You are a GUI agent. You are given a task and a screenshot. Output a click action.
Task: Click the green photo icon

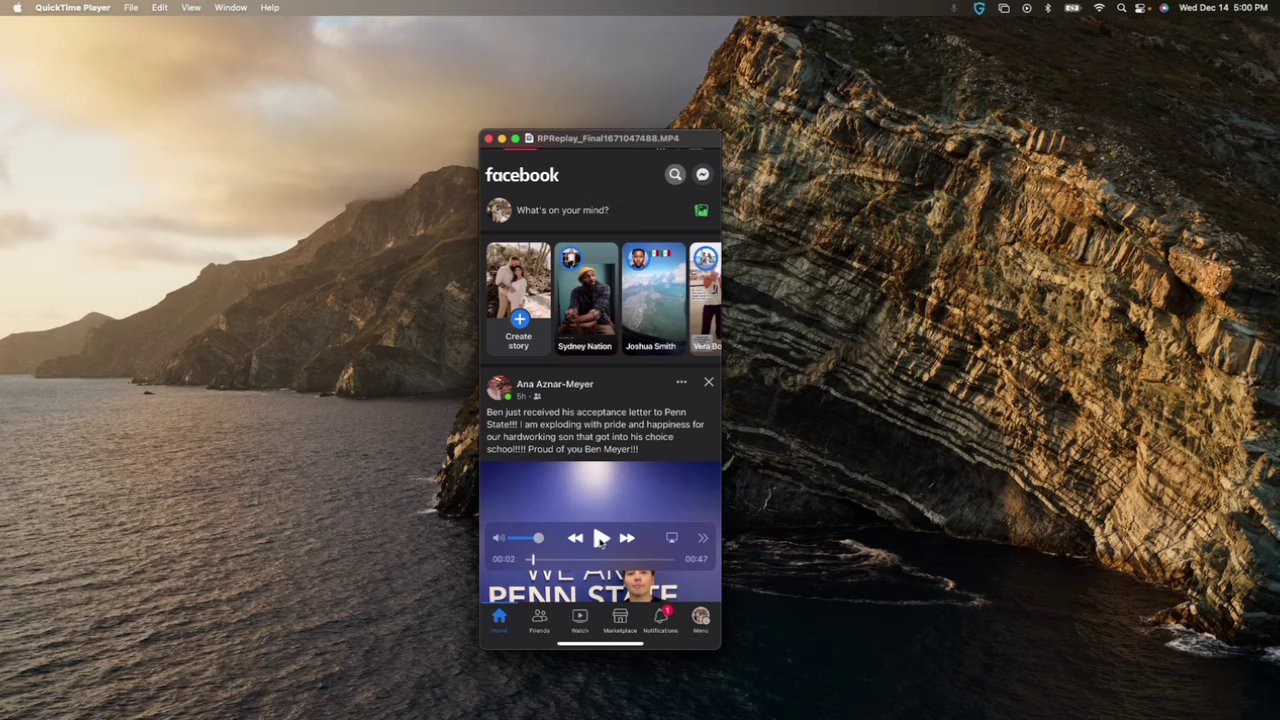click(701, 210)
